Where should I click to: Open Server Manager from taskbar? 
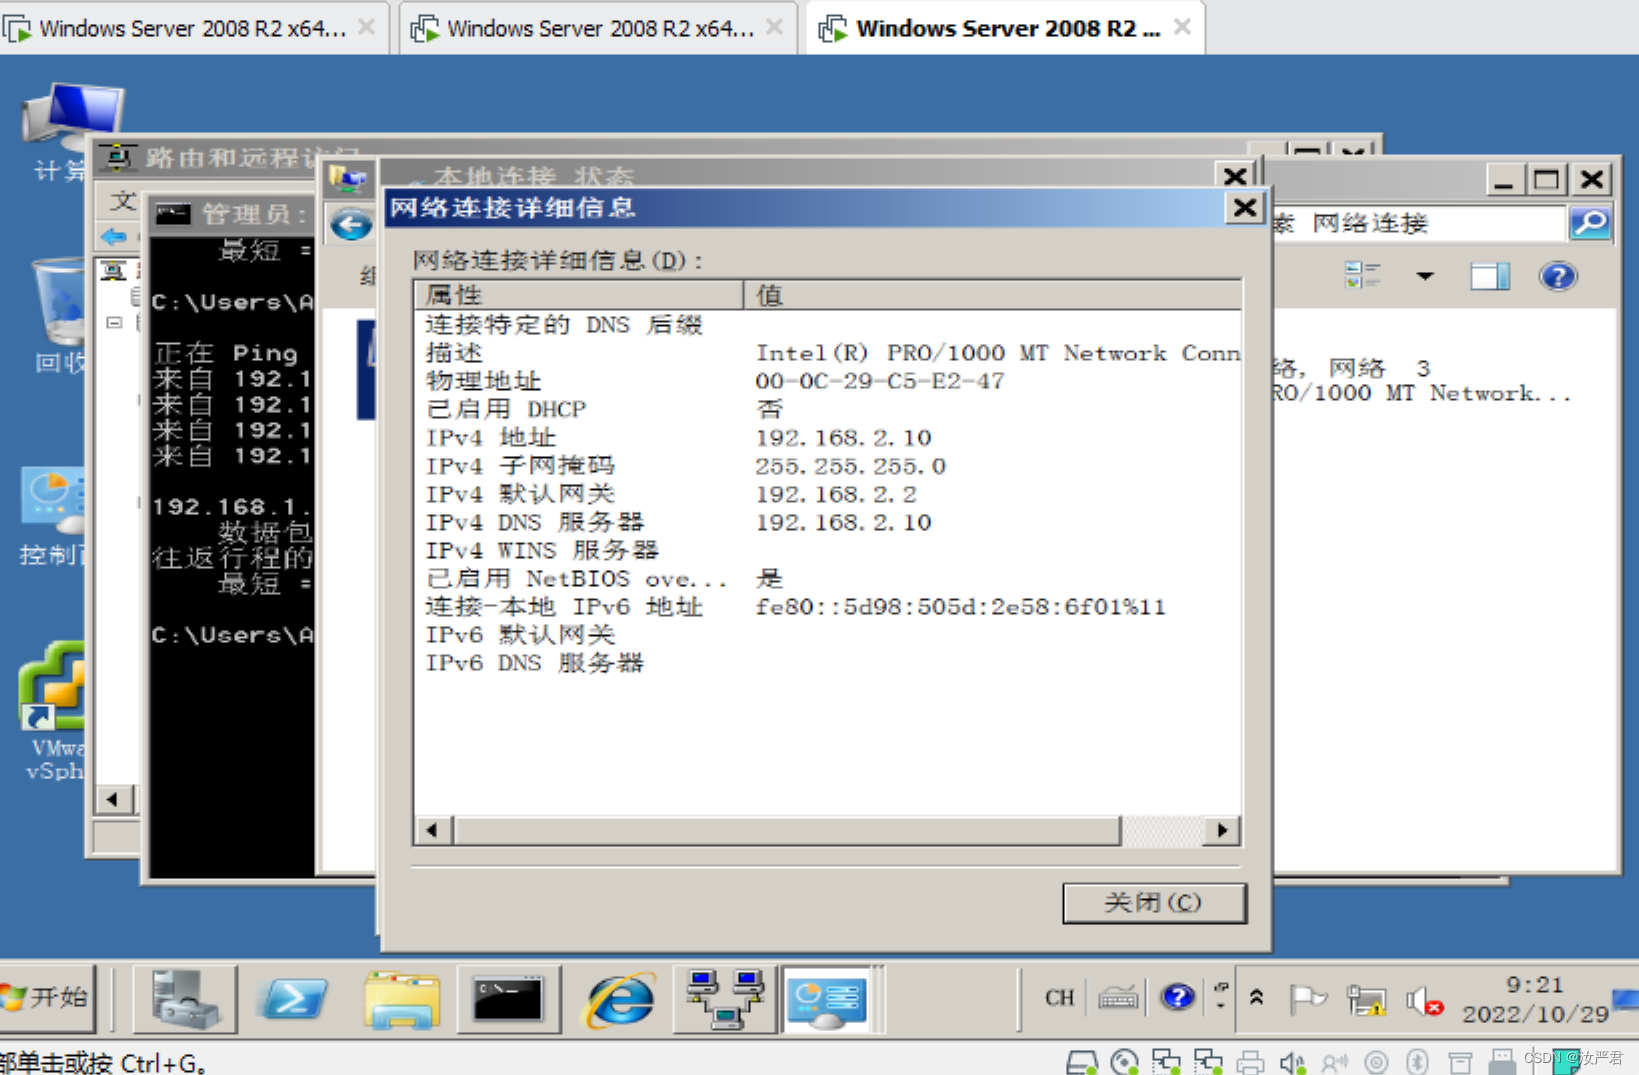click(185, 999)
